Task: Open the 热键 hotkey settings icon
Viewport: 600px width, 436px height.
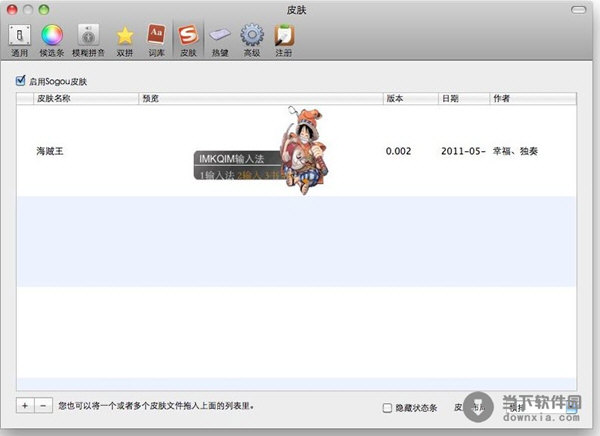Action: (220, 39)
